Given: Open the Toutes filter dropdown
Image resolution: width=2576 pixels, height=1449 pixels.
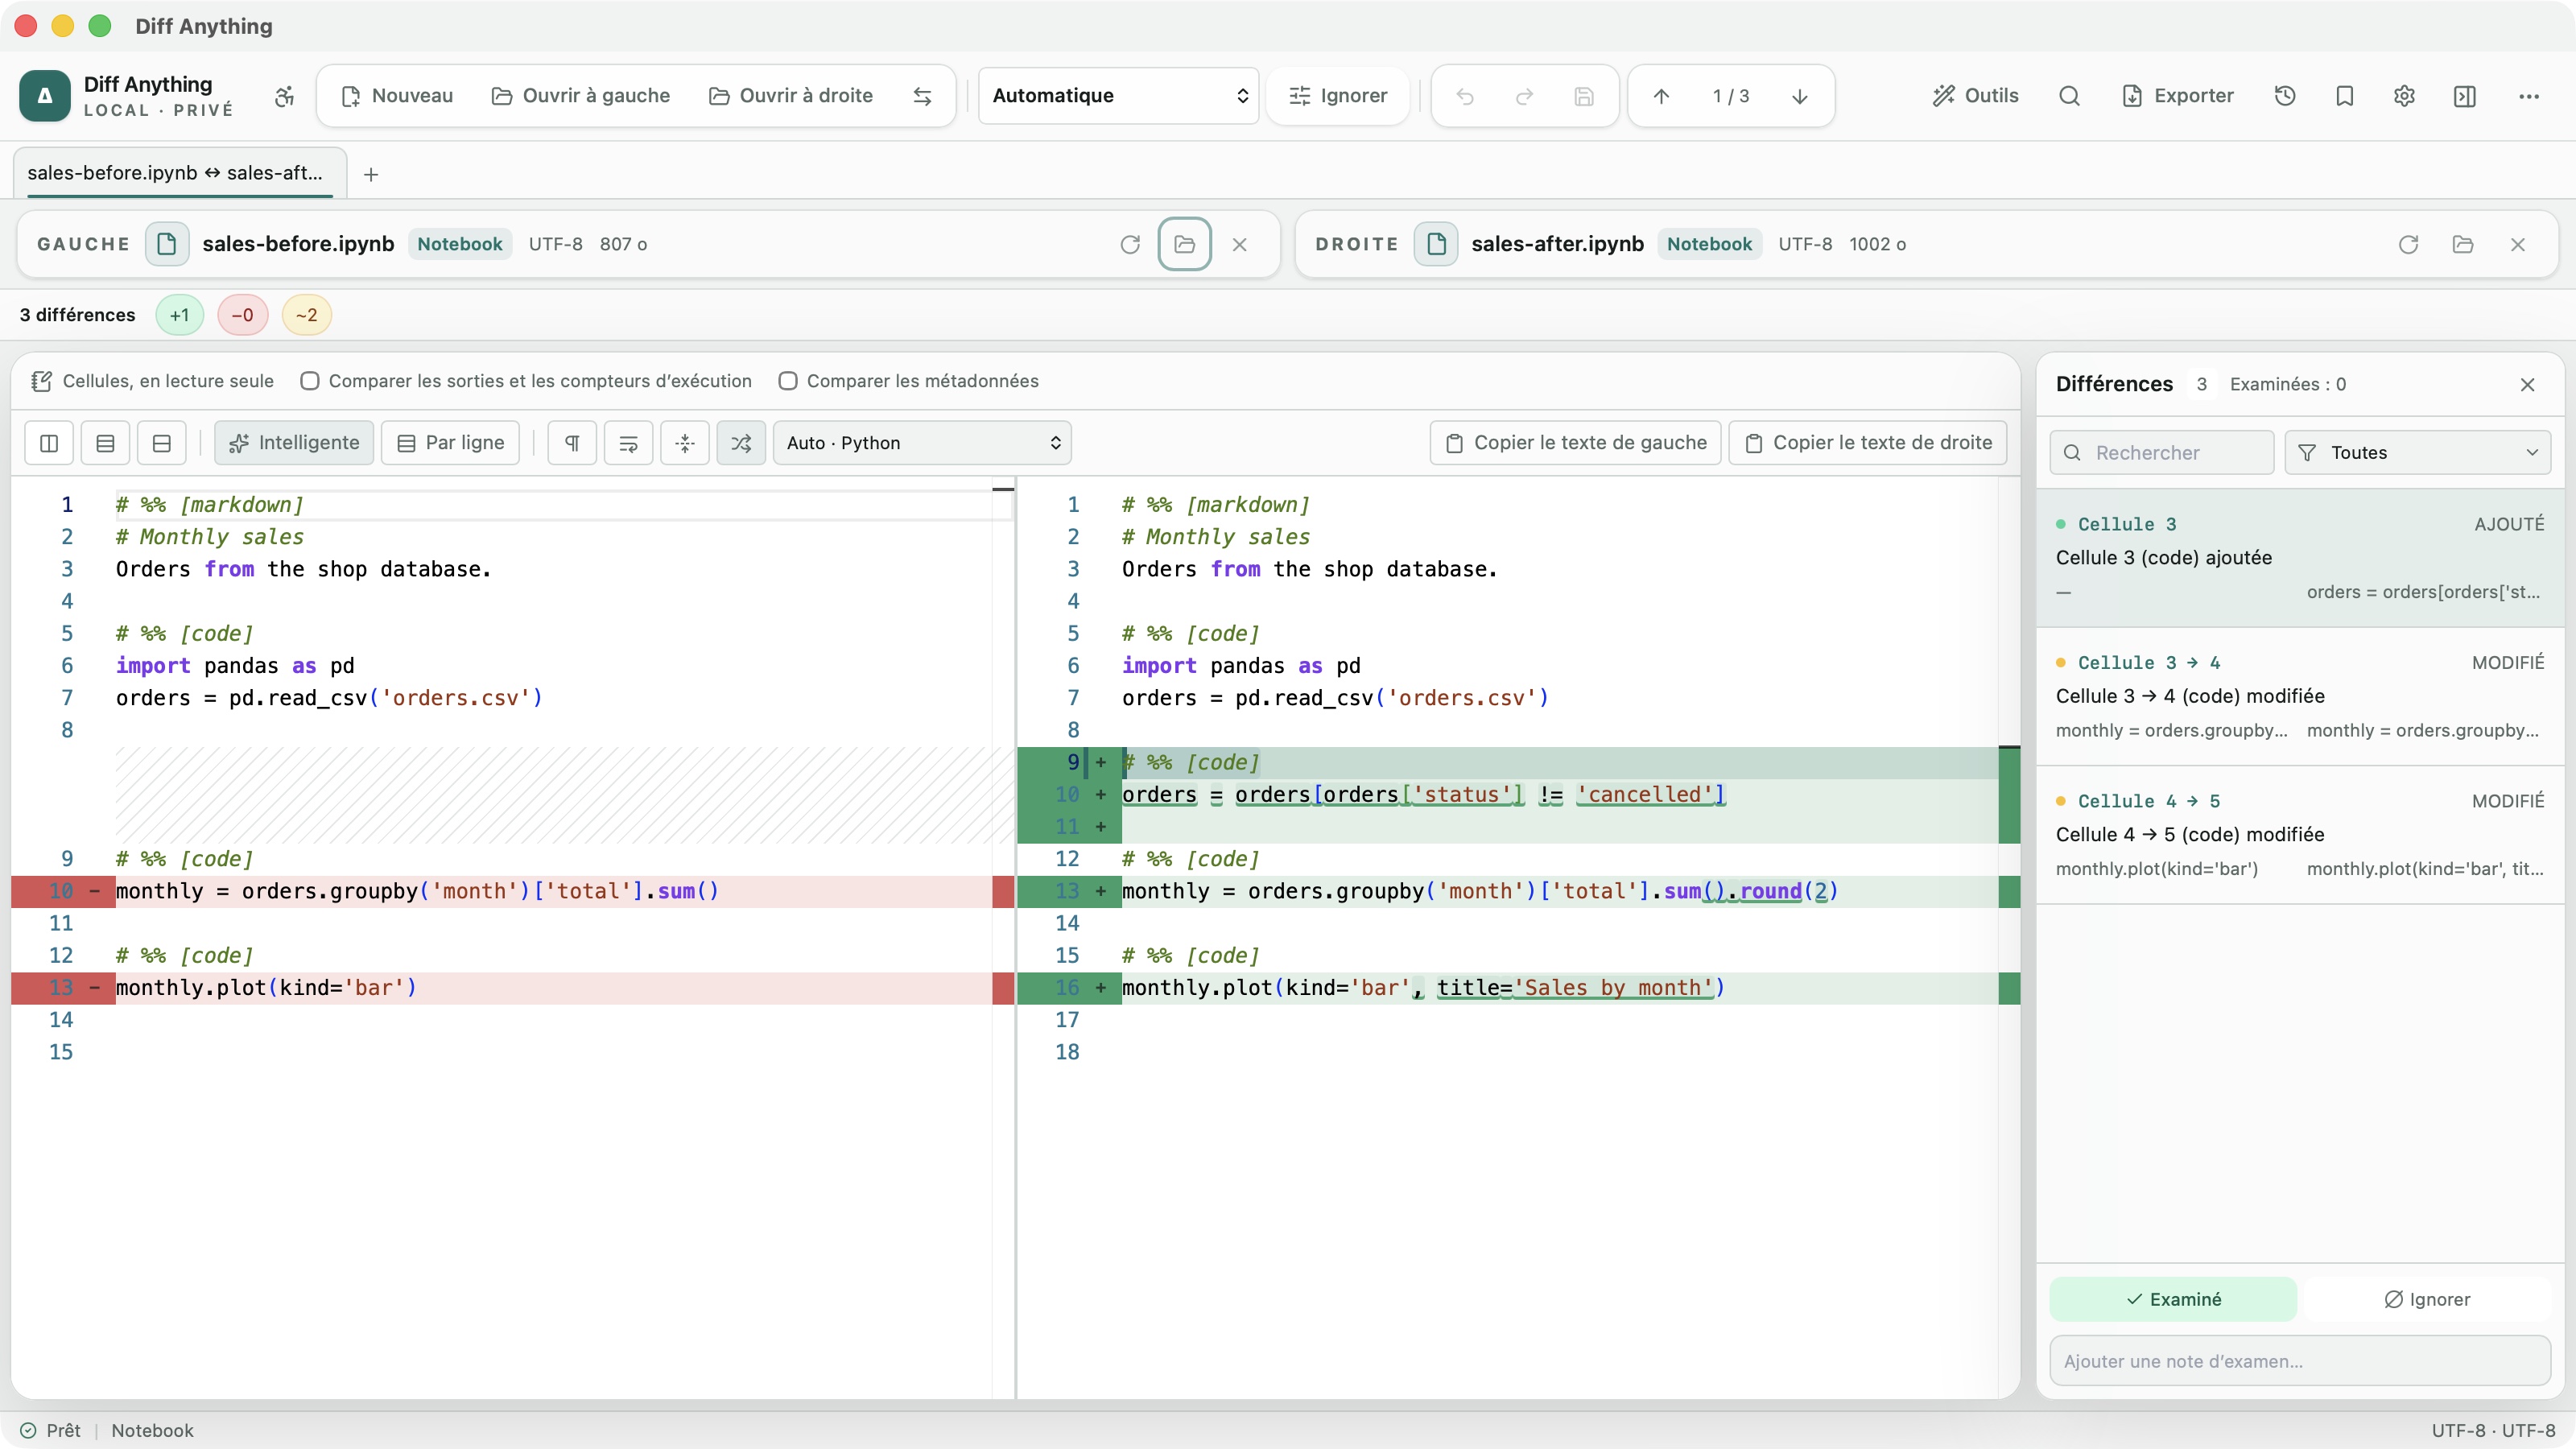Looking at the screenshot, I should 2418,453.
